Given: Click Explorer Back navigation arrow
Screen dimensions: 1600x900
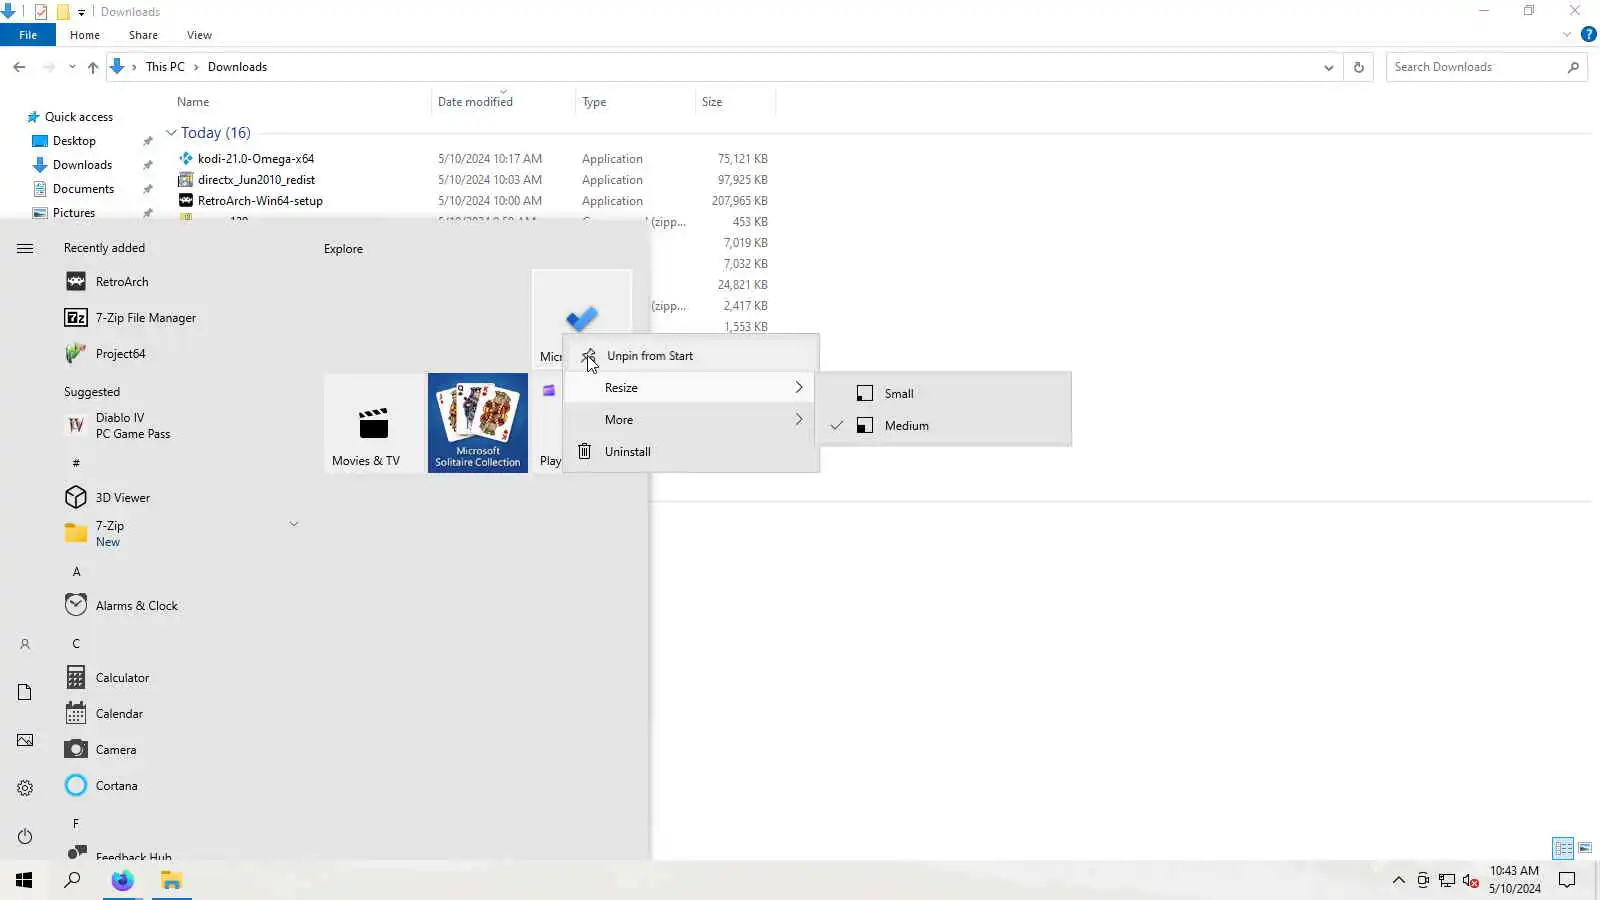Looking at the screenshot, I should click(19, 67).
